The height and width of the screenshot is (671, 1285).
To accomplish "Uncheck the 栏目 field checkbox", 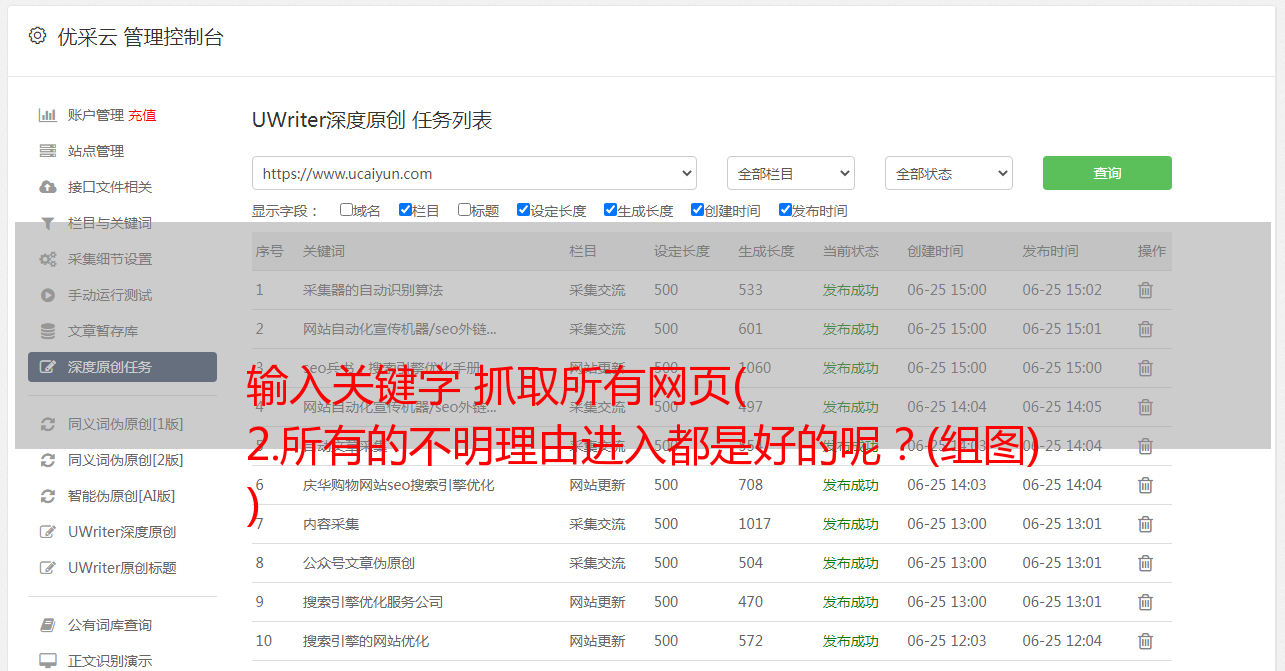I will (x=405, y=210).
